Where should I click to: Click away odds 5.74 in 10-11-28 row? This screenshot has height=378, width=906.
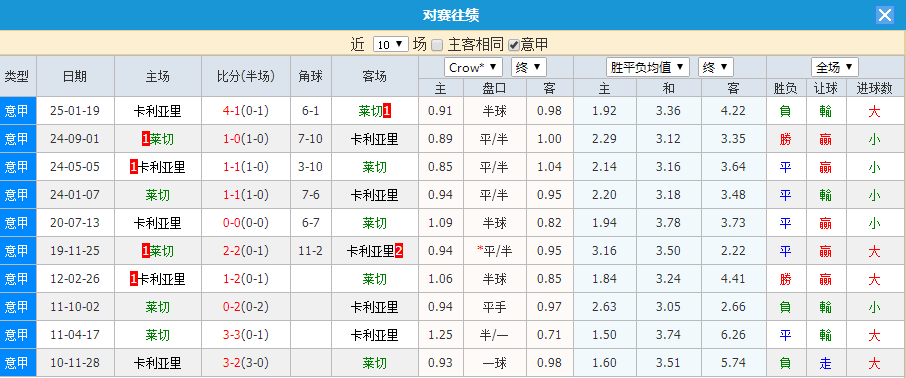click(x=733, y=364)
